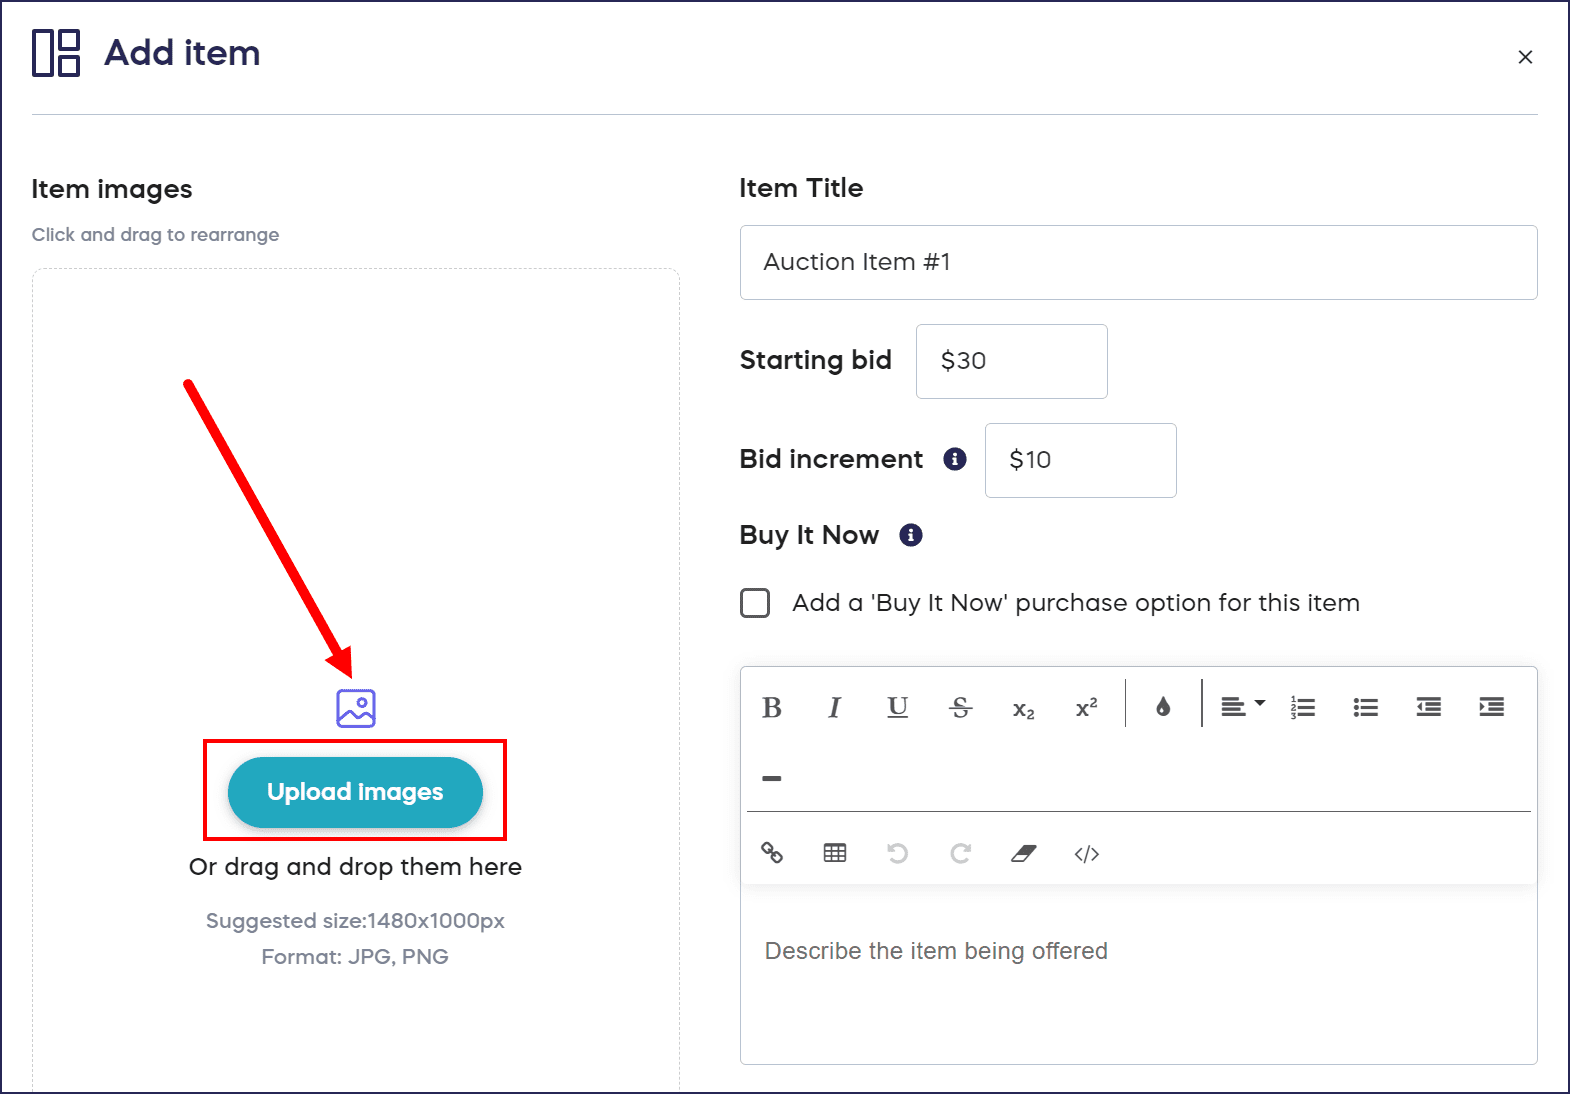The height and width of the screenshot is (1094, 1570).
Task: Apply italic formatting in the editor
Action: (834, 708)
